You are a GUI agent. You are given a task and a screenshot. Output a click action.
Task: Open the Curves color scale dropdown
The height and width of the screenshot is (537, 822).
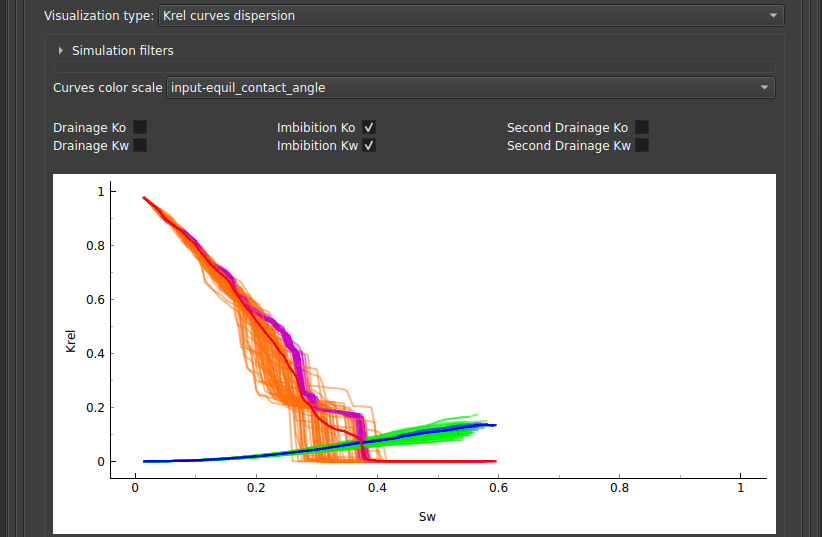pyautogui.click(x=471, y=88)
